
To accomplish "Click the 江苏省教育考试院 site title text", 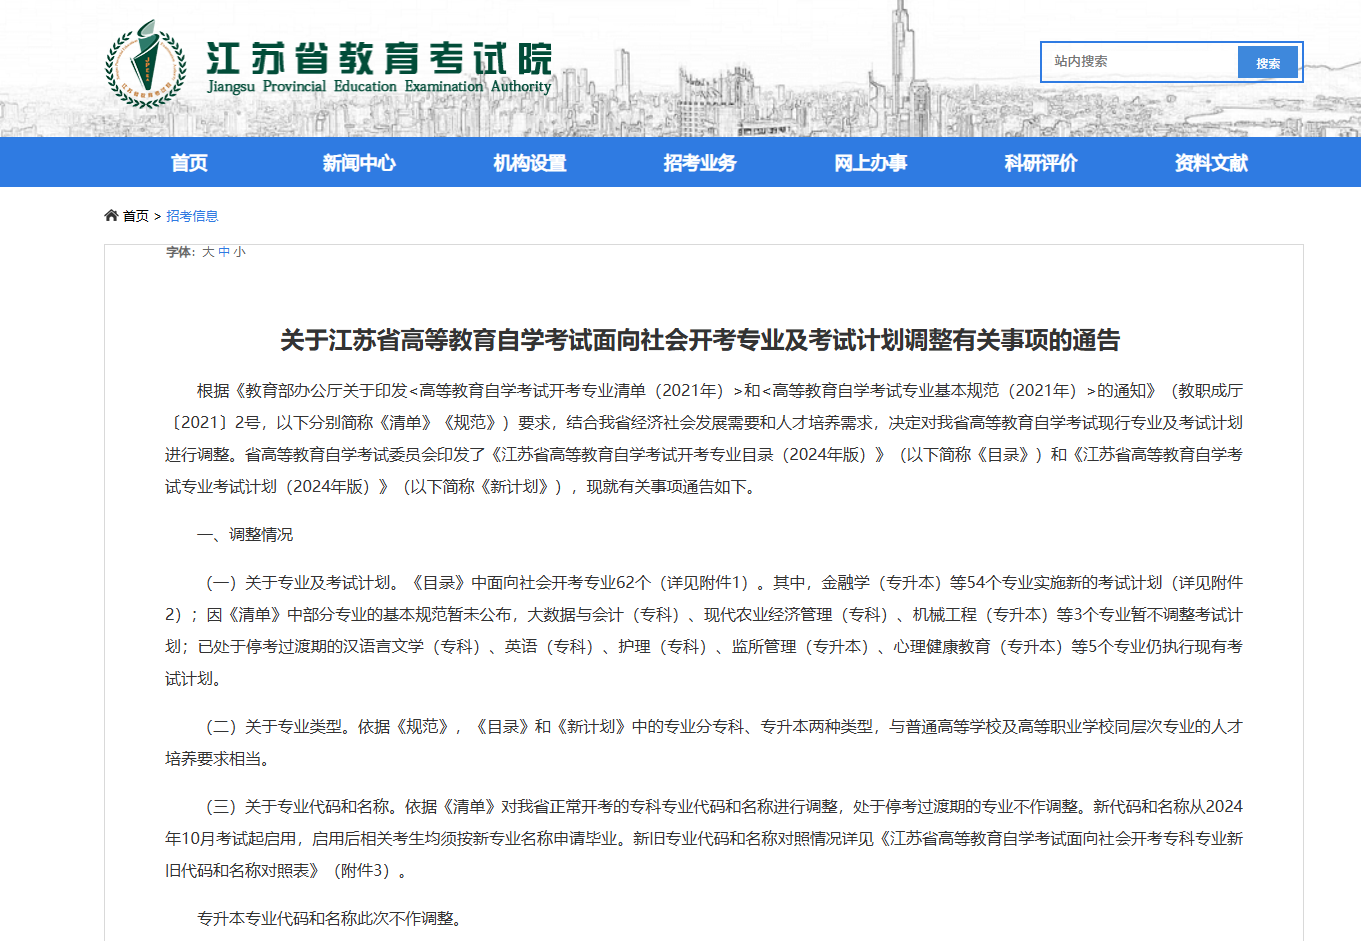I will [379, 58].
